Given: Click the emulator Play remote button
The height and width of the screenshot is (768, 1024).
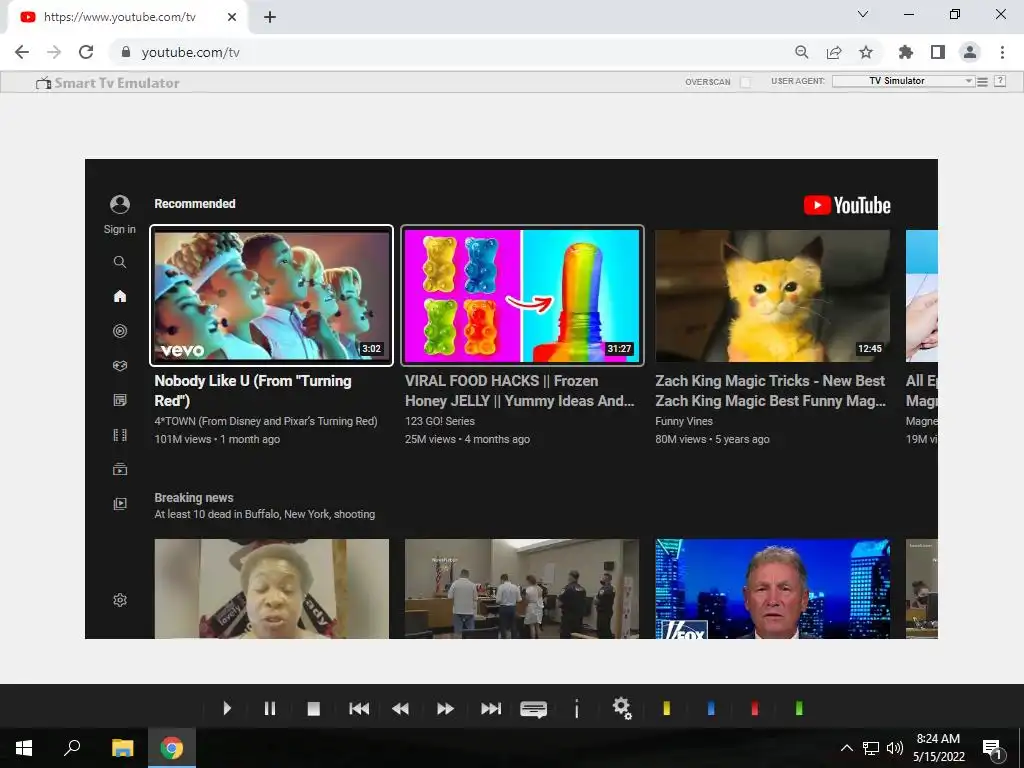Looking at the screenshot, I should 227,709.
